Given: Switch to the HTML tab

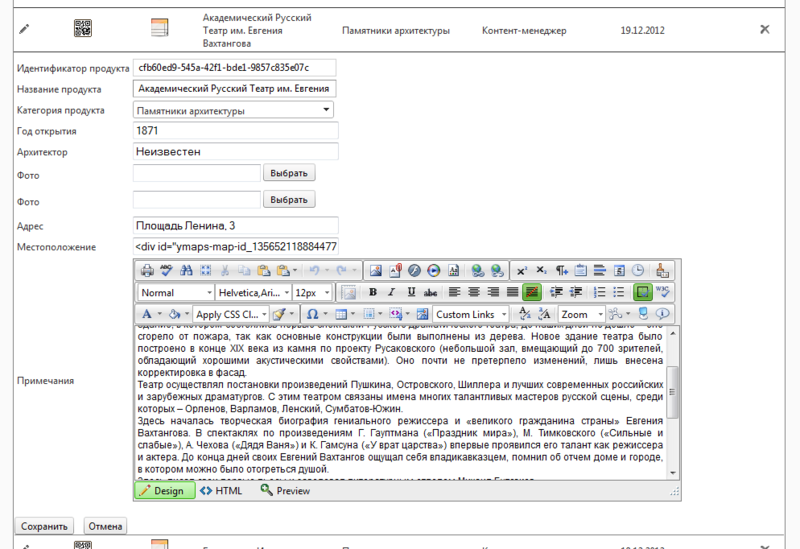Looking at the screenshot, I should coord(221,491).
